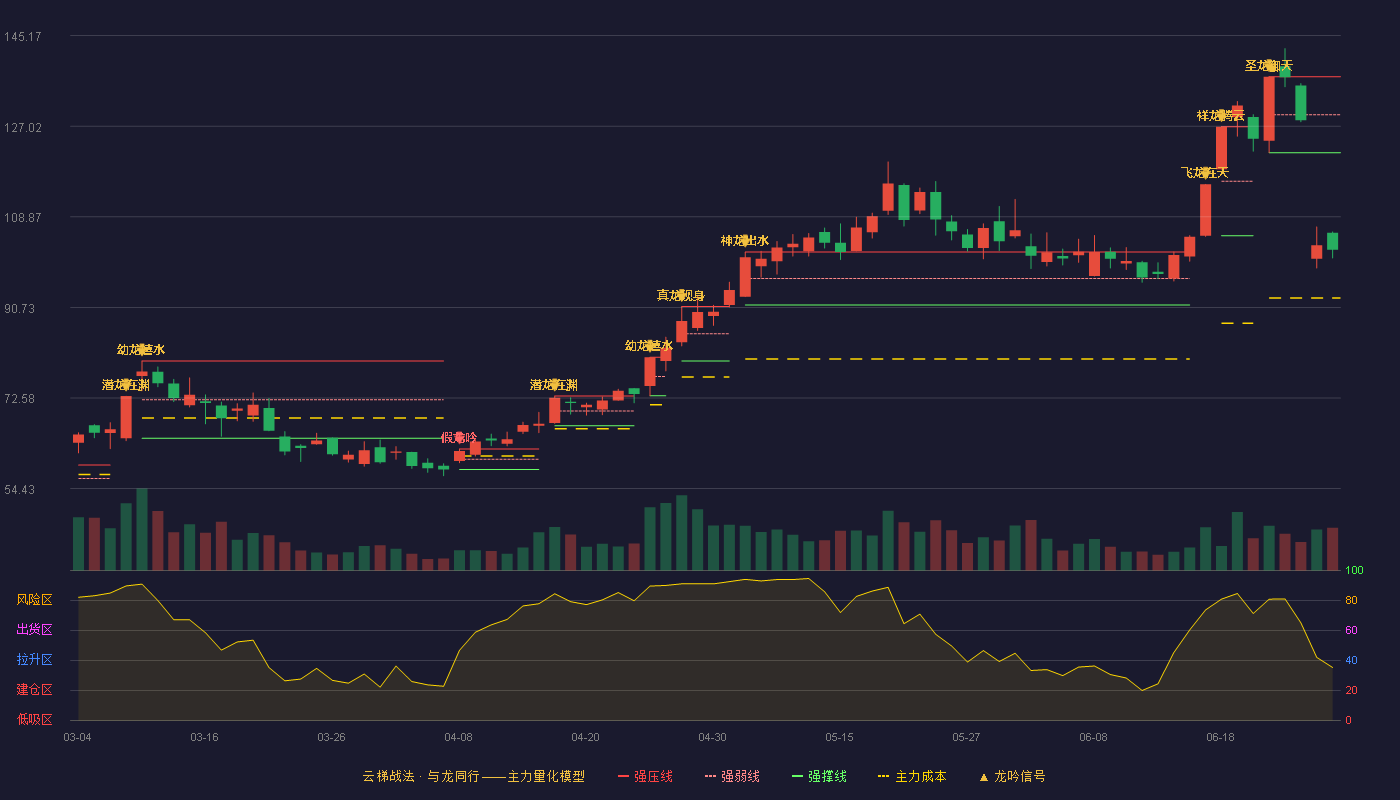The height and width of the screenshot is (800, 1400).
Task: Click the 04-20 date label
Action: (585, 737)
